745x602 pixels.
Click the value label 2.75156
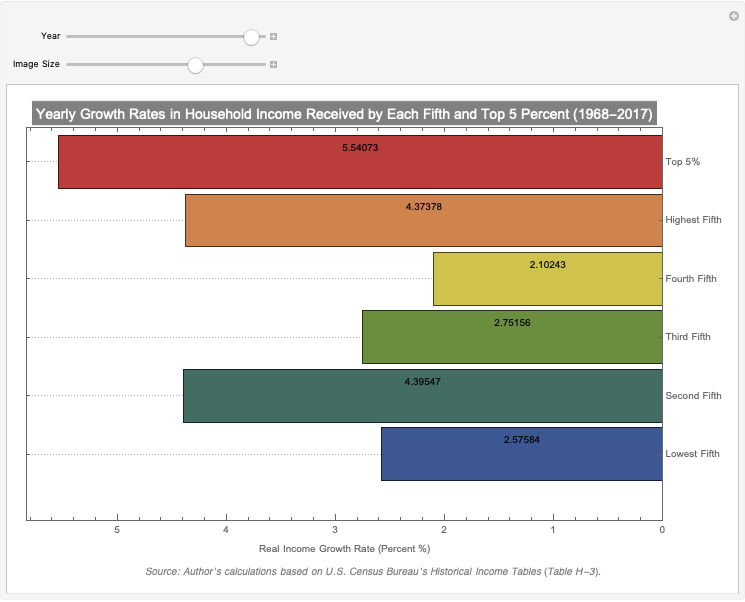[x=512, y=323]
